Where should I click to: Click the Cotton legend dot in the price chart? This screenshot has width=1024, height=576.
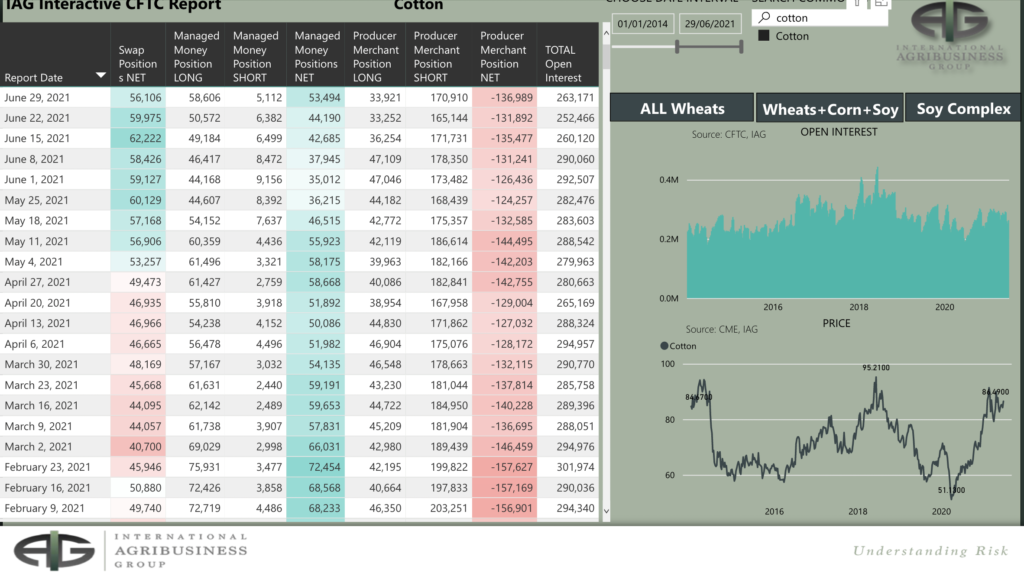coord(664,346)
